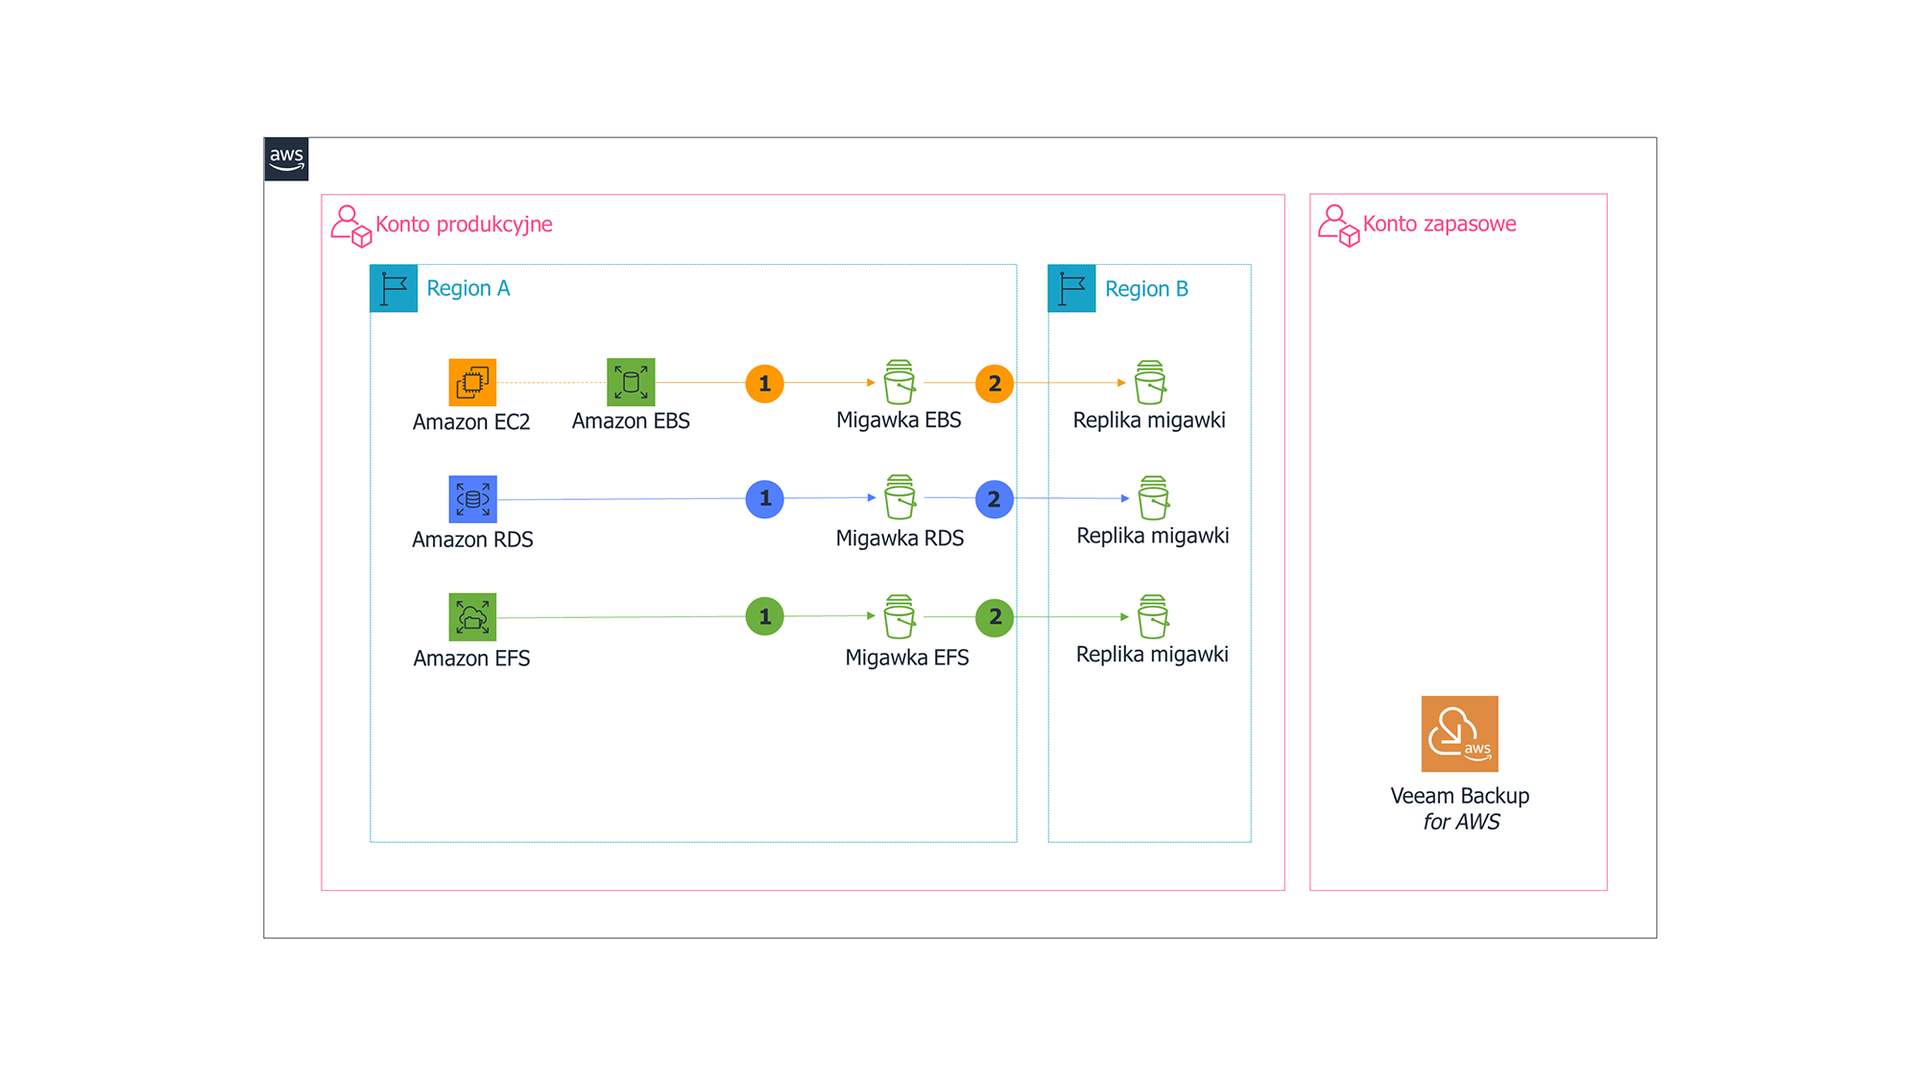
Task: Click the Region B flag icon
Action: [1072, 289]
